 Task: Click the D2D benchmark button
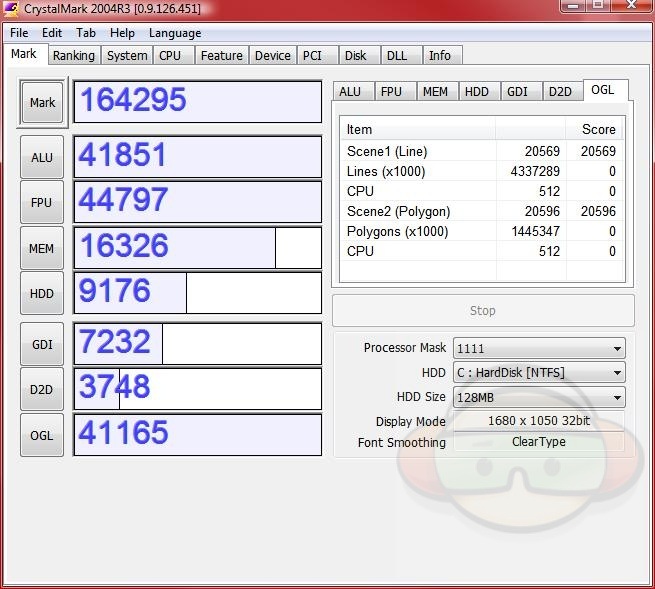[x=42, y=389]
